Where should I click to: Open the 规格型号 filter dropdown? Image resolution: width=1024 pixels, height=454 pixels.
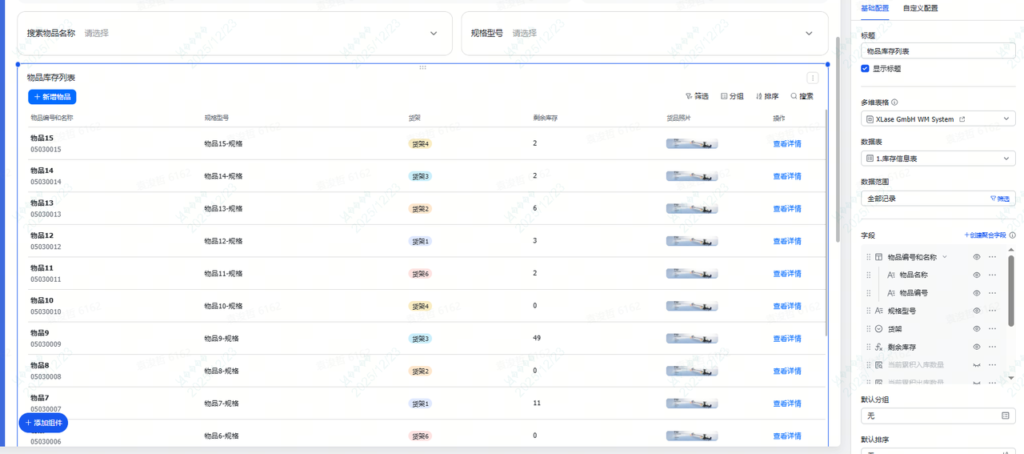tap(809, 33)
